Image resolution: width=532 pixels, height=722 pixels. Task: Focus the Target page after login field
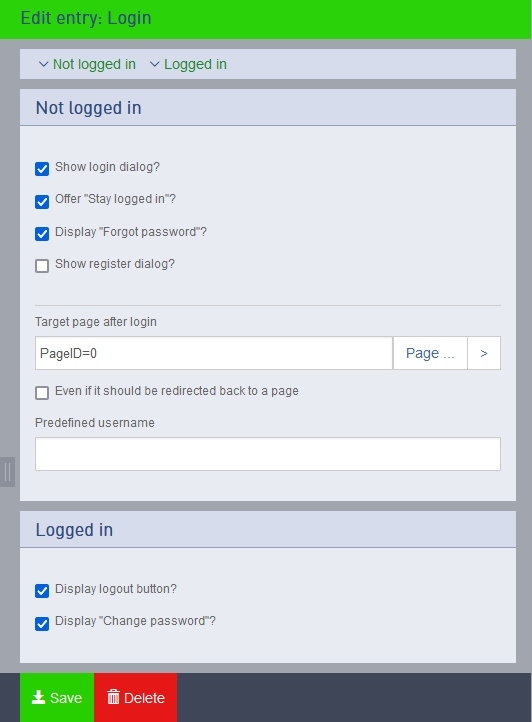pos(214,353)
